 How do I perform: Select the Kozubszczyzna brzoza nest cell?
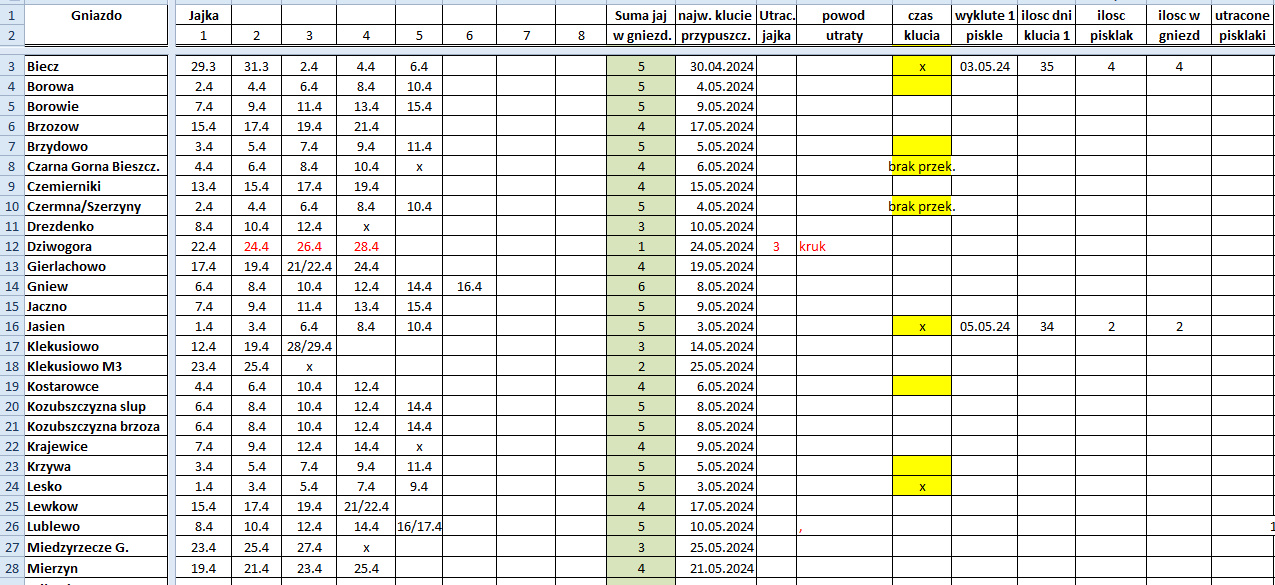click(x=98, y=426)
